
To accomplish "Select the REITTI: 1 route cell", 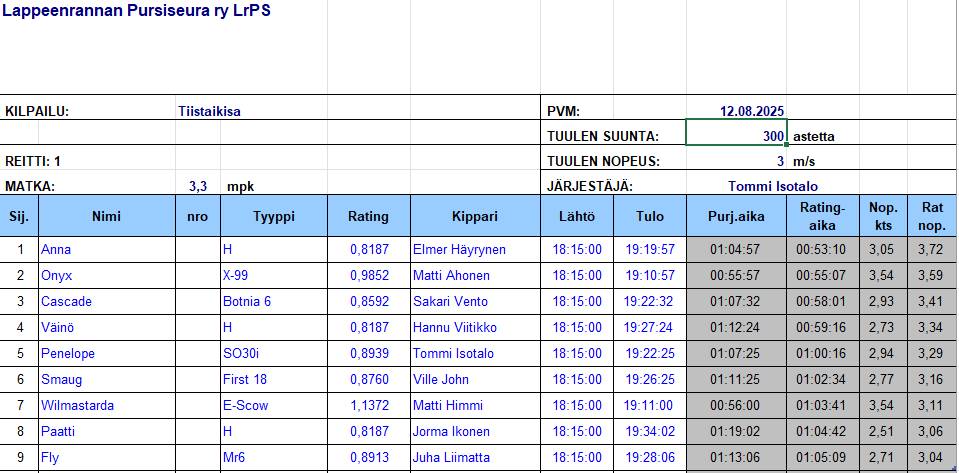I will pos(35,161).
